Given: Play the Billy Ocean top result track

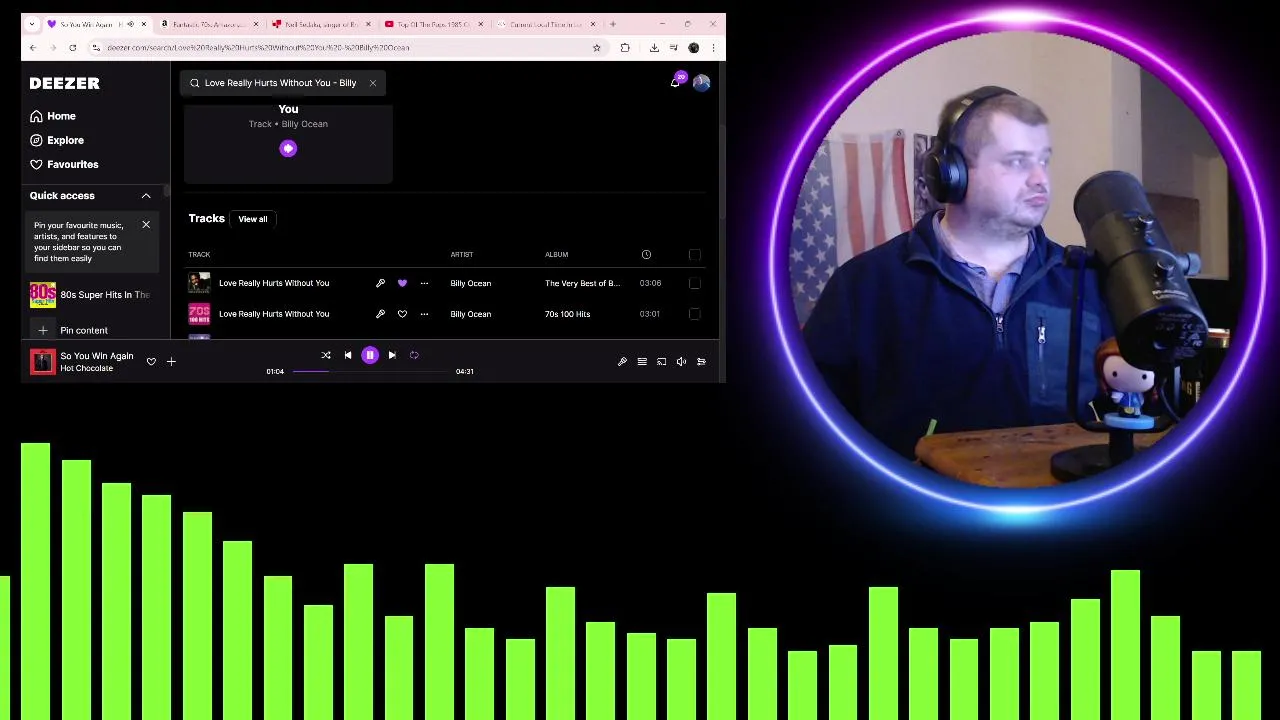Looking at the screenshot, I should [x=288, y=148].
